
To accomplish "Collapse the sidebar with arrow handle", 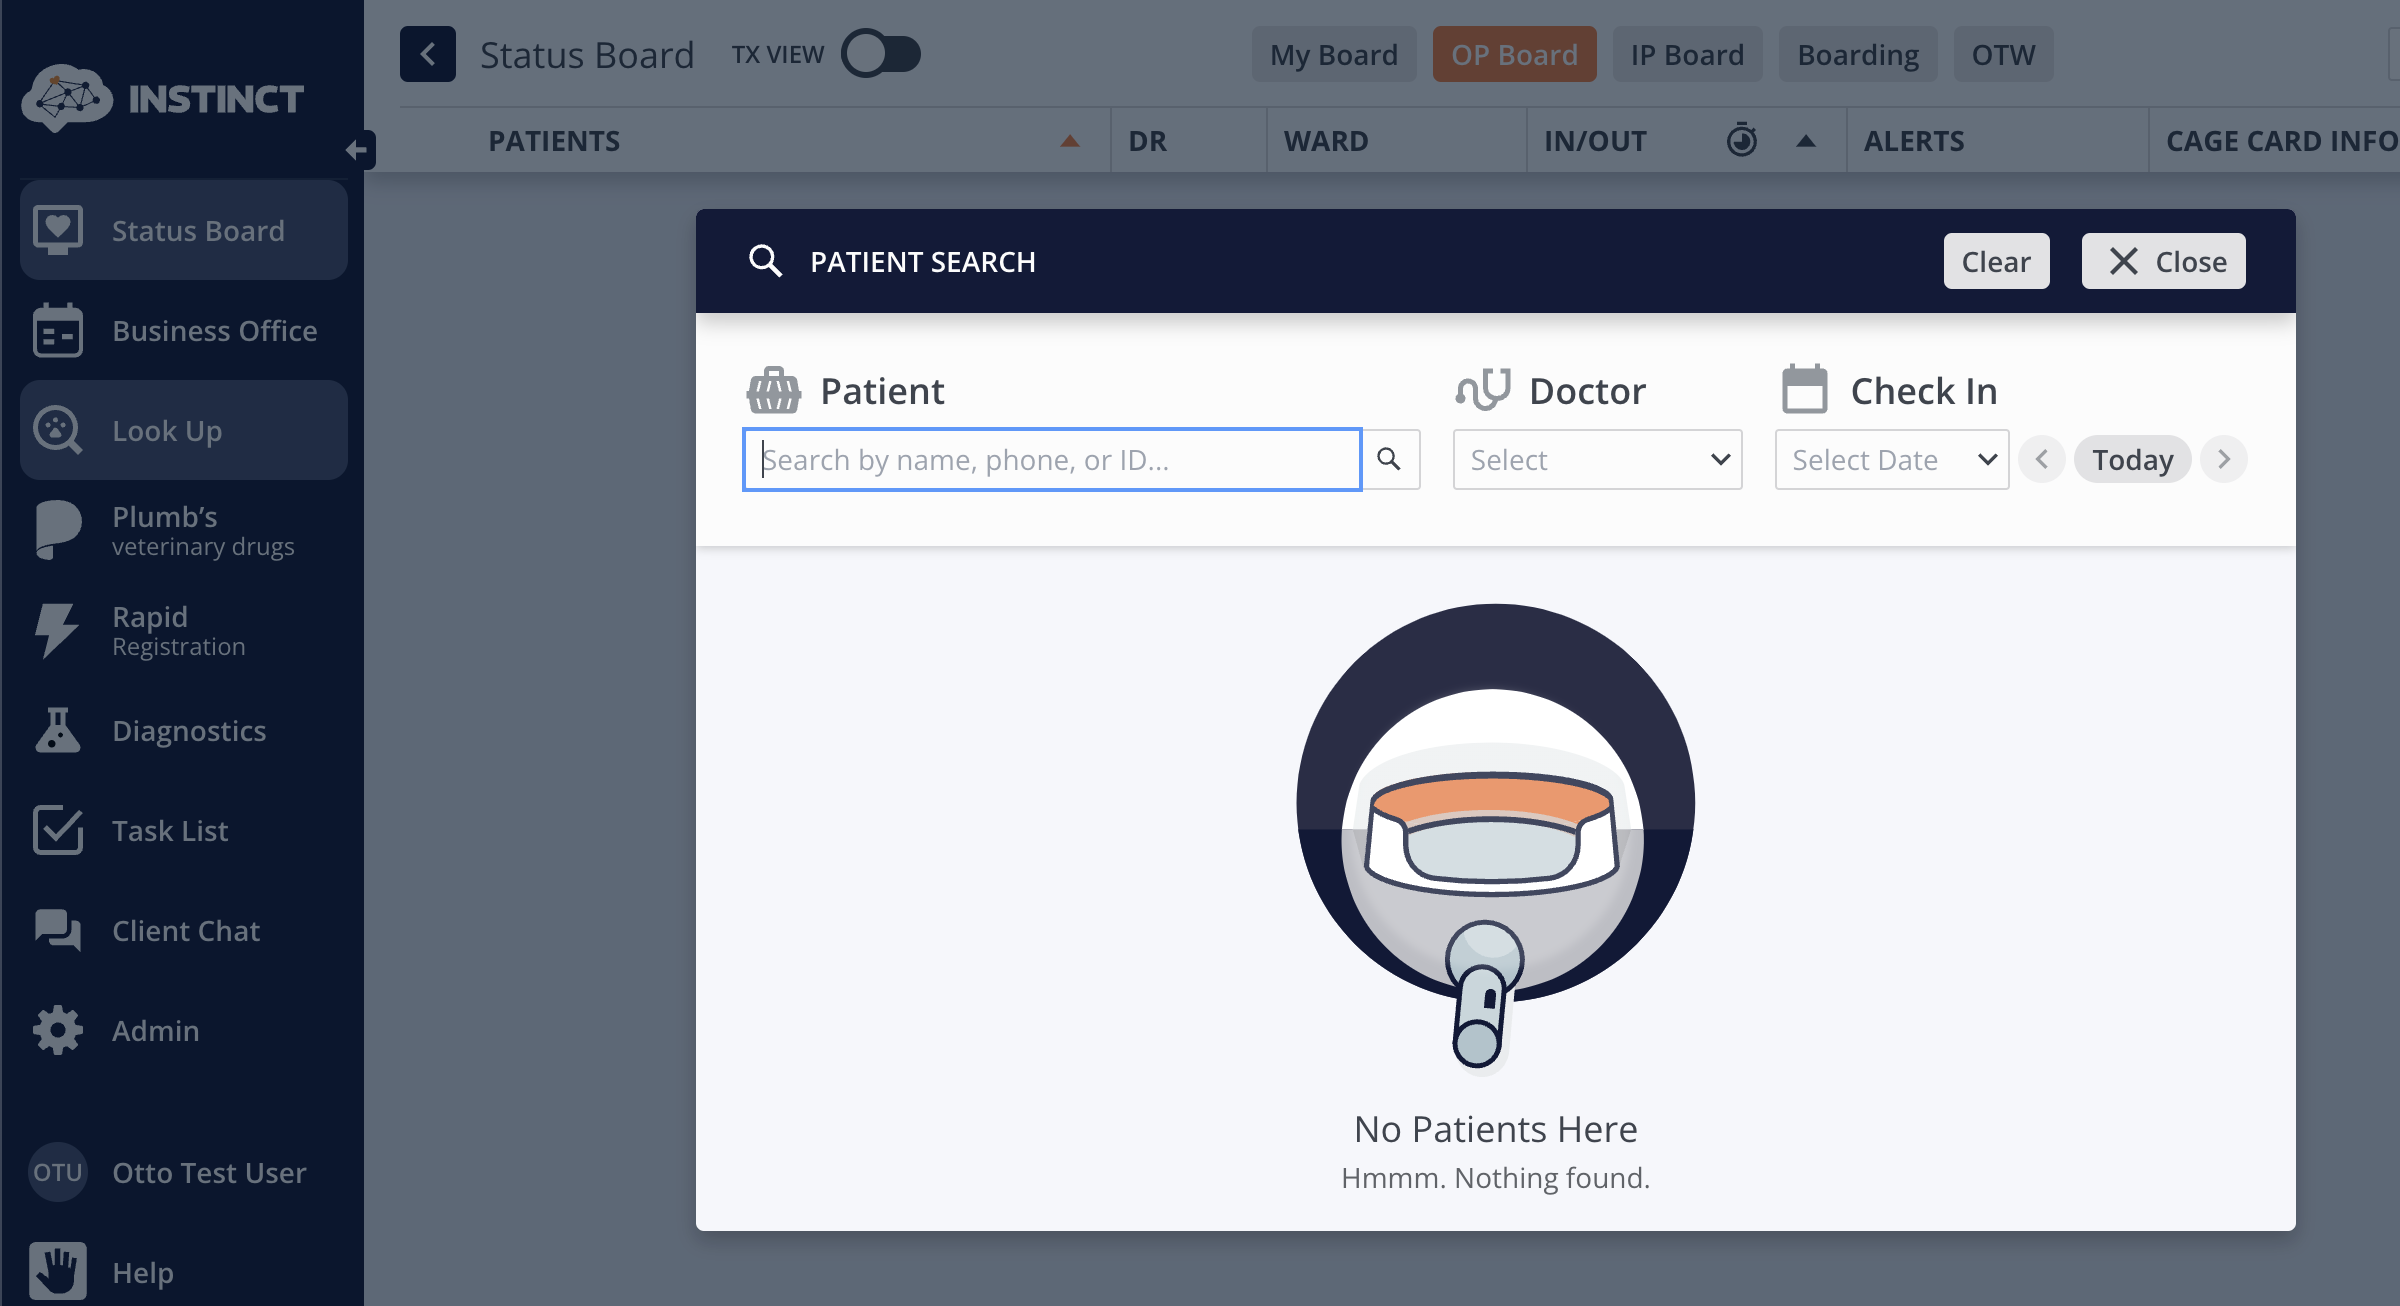I will point(357,150).
